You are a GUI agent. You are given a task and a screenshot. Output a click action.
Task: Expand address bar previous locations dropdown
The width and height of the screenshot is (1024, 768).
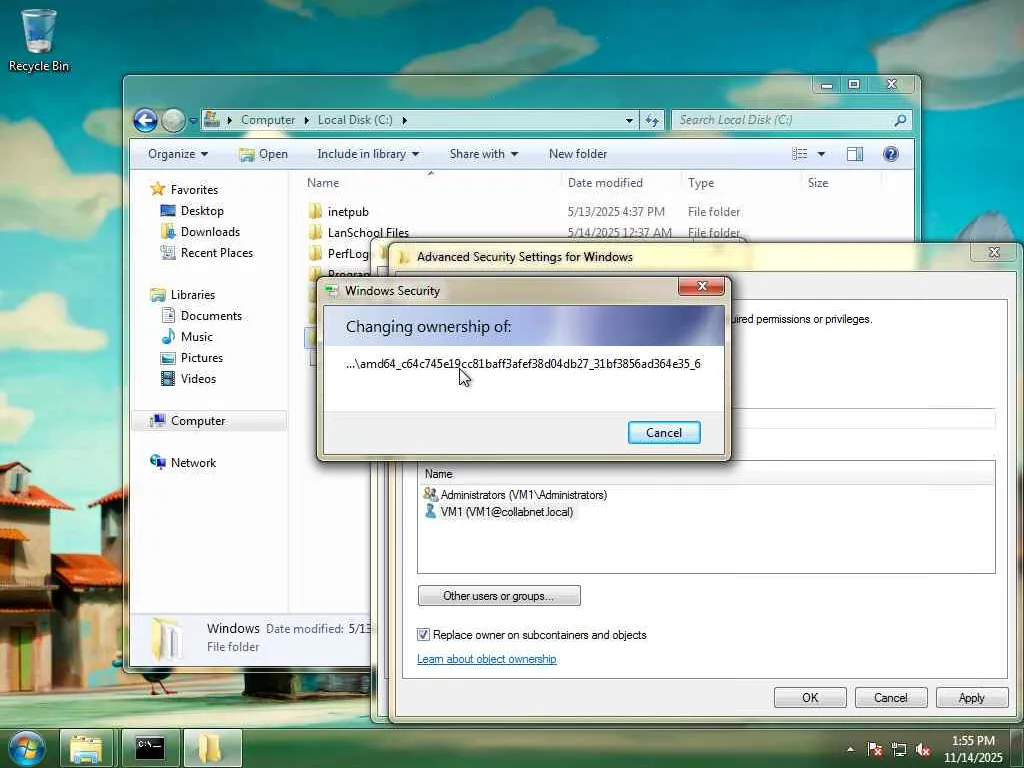[629, 120]
